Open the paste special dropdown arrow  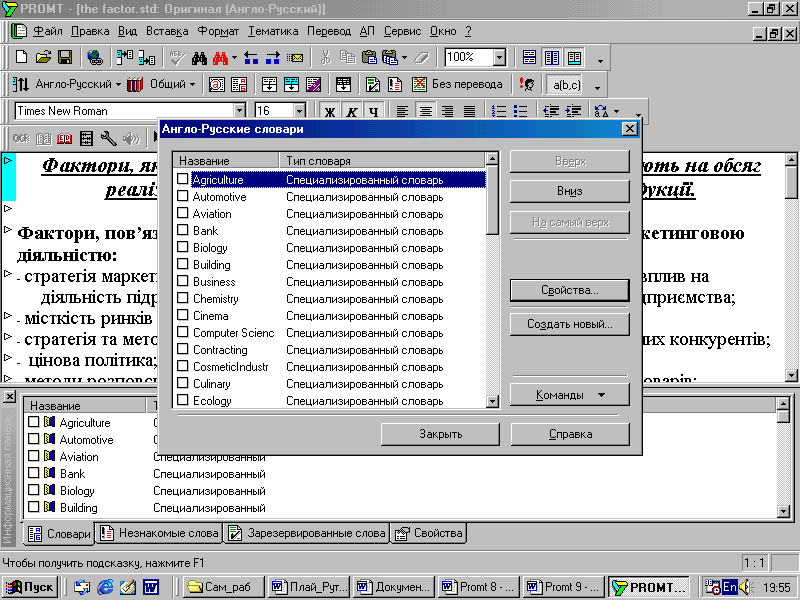pos(404,58)
